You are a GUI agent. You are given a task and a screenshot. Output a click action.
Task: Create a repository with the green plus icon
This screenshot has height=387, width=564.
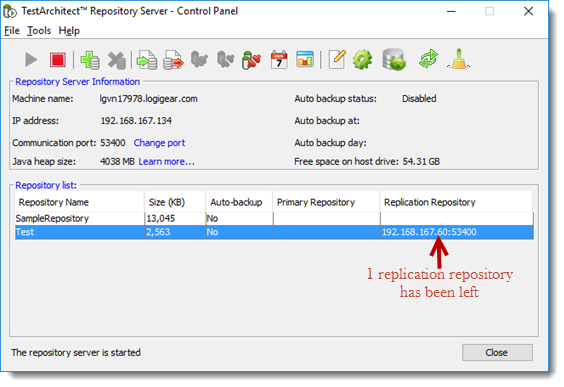coord(90,60)
